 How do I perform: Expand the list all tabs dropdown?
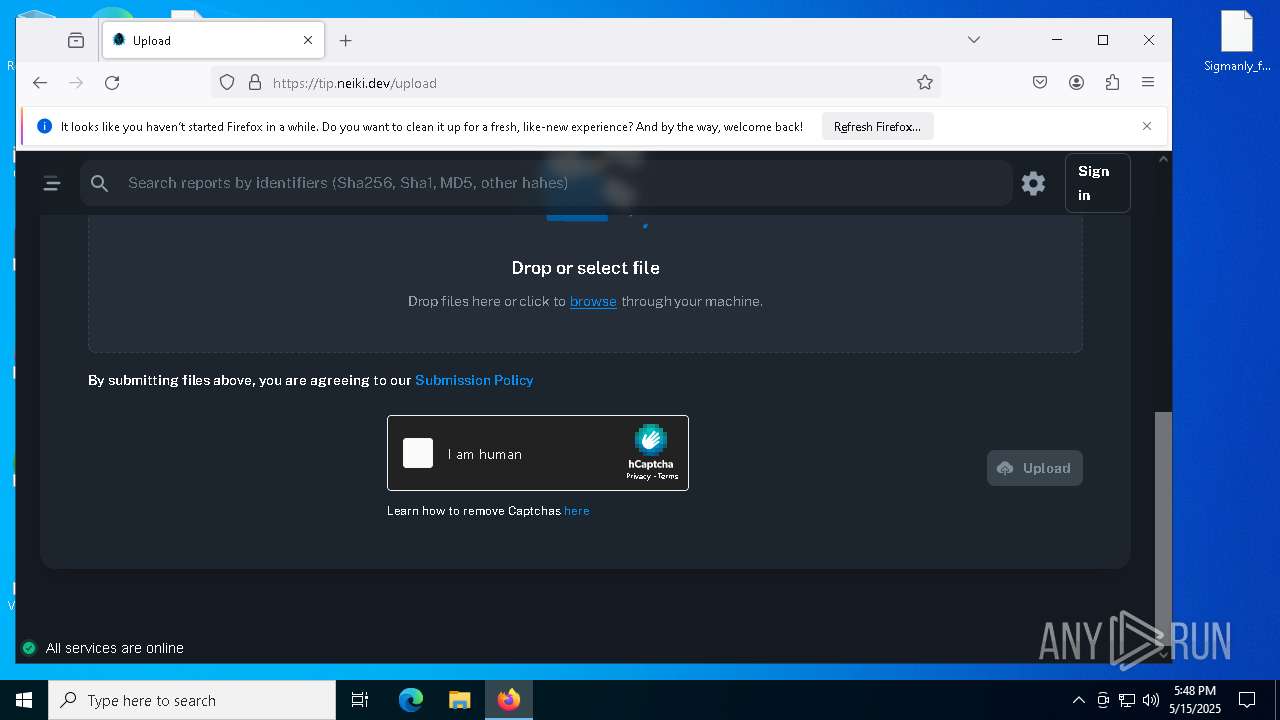tap(974, 40)
